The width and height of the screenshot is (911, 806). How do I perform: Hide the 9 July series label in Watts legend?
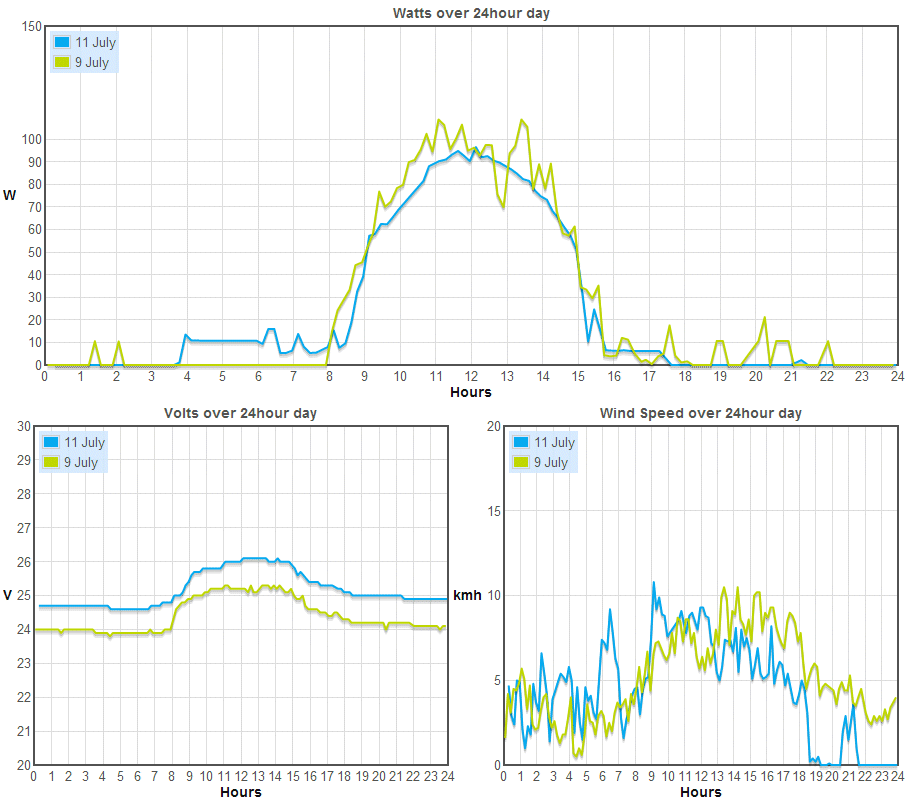[x=93, y=63]
